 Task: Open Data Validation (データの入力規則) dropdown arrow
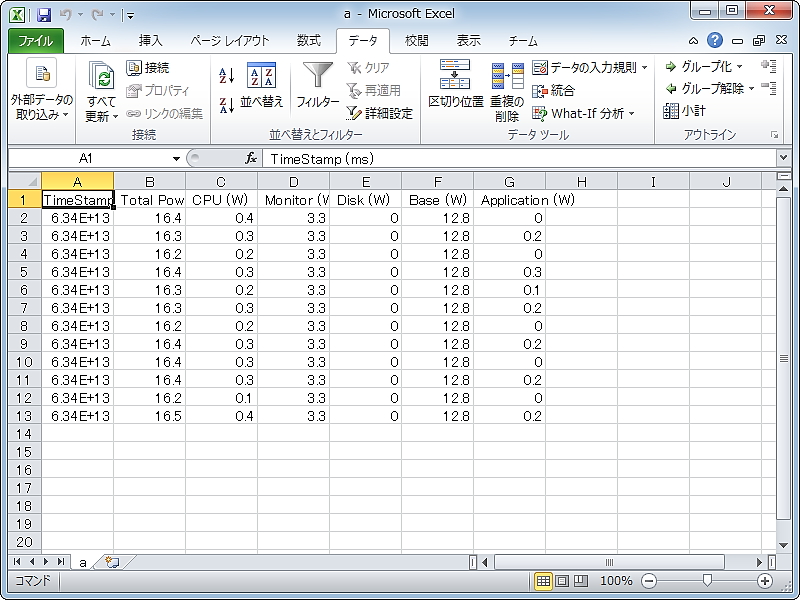(x=645, y=67)
